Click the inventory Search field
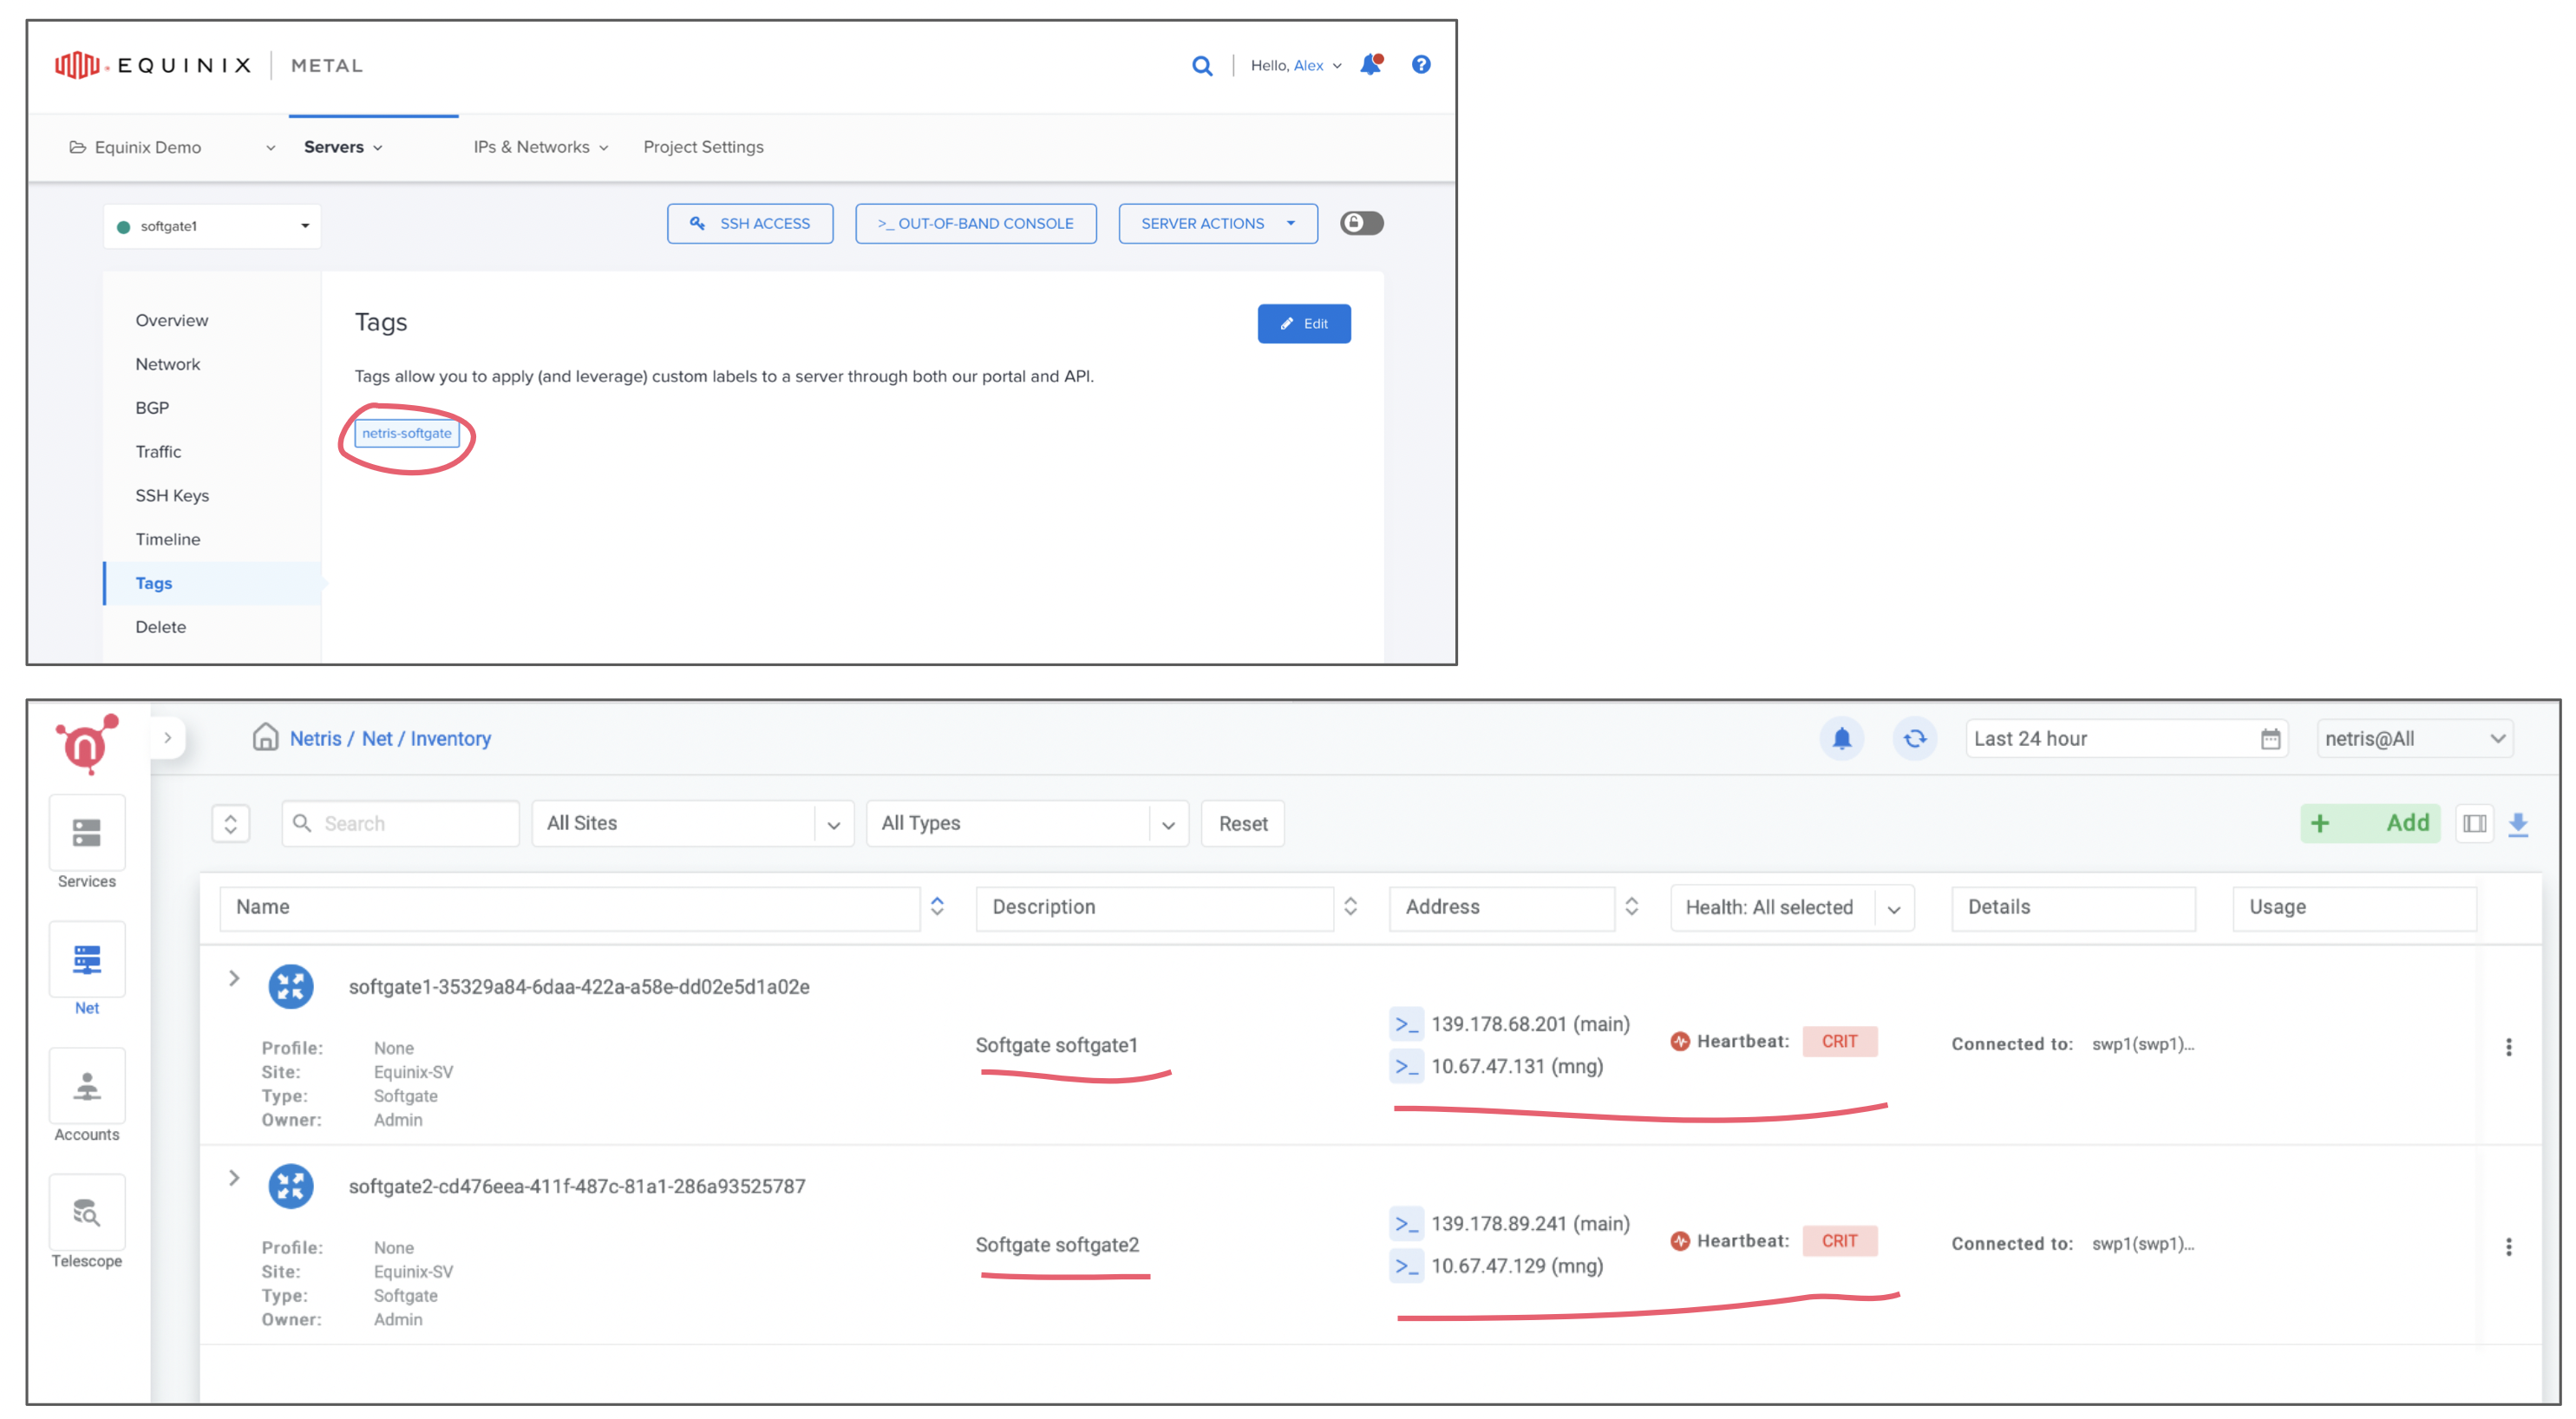 [401, 824]
